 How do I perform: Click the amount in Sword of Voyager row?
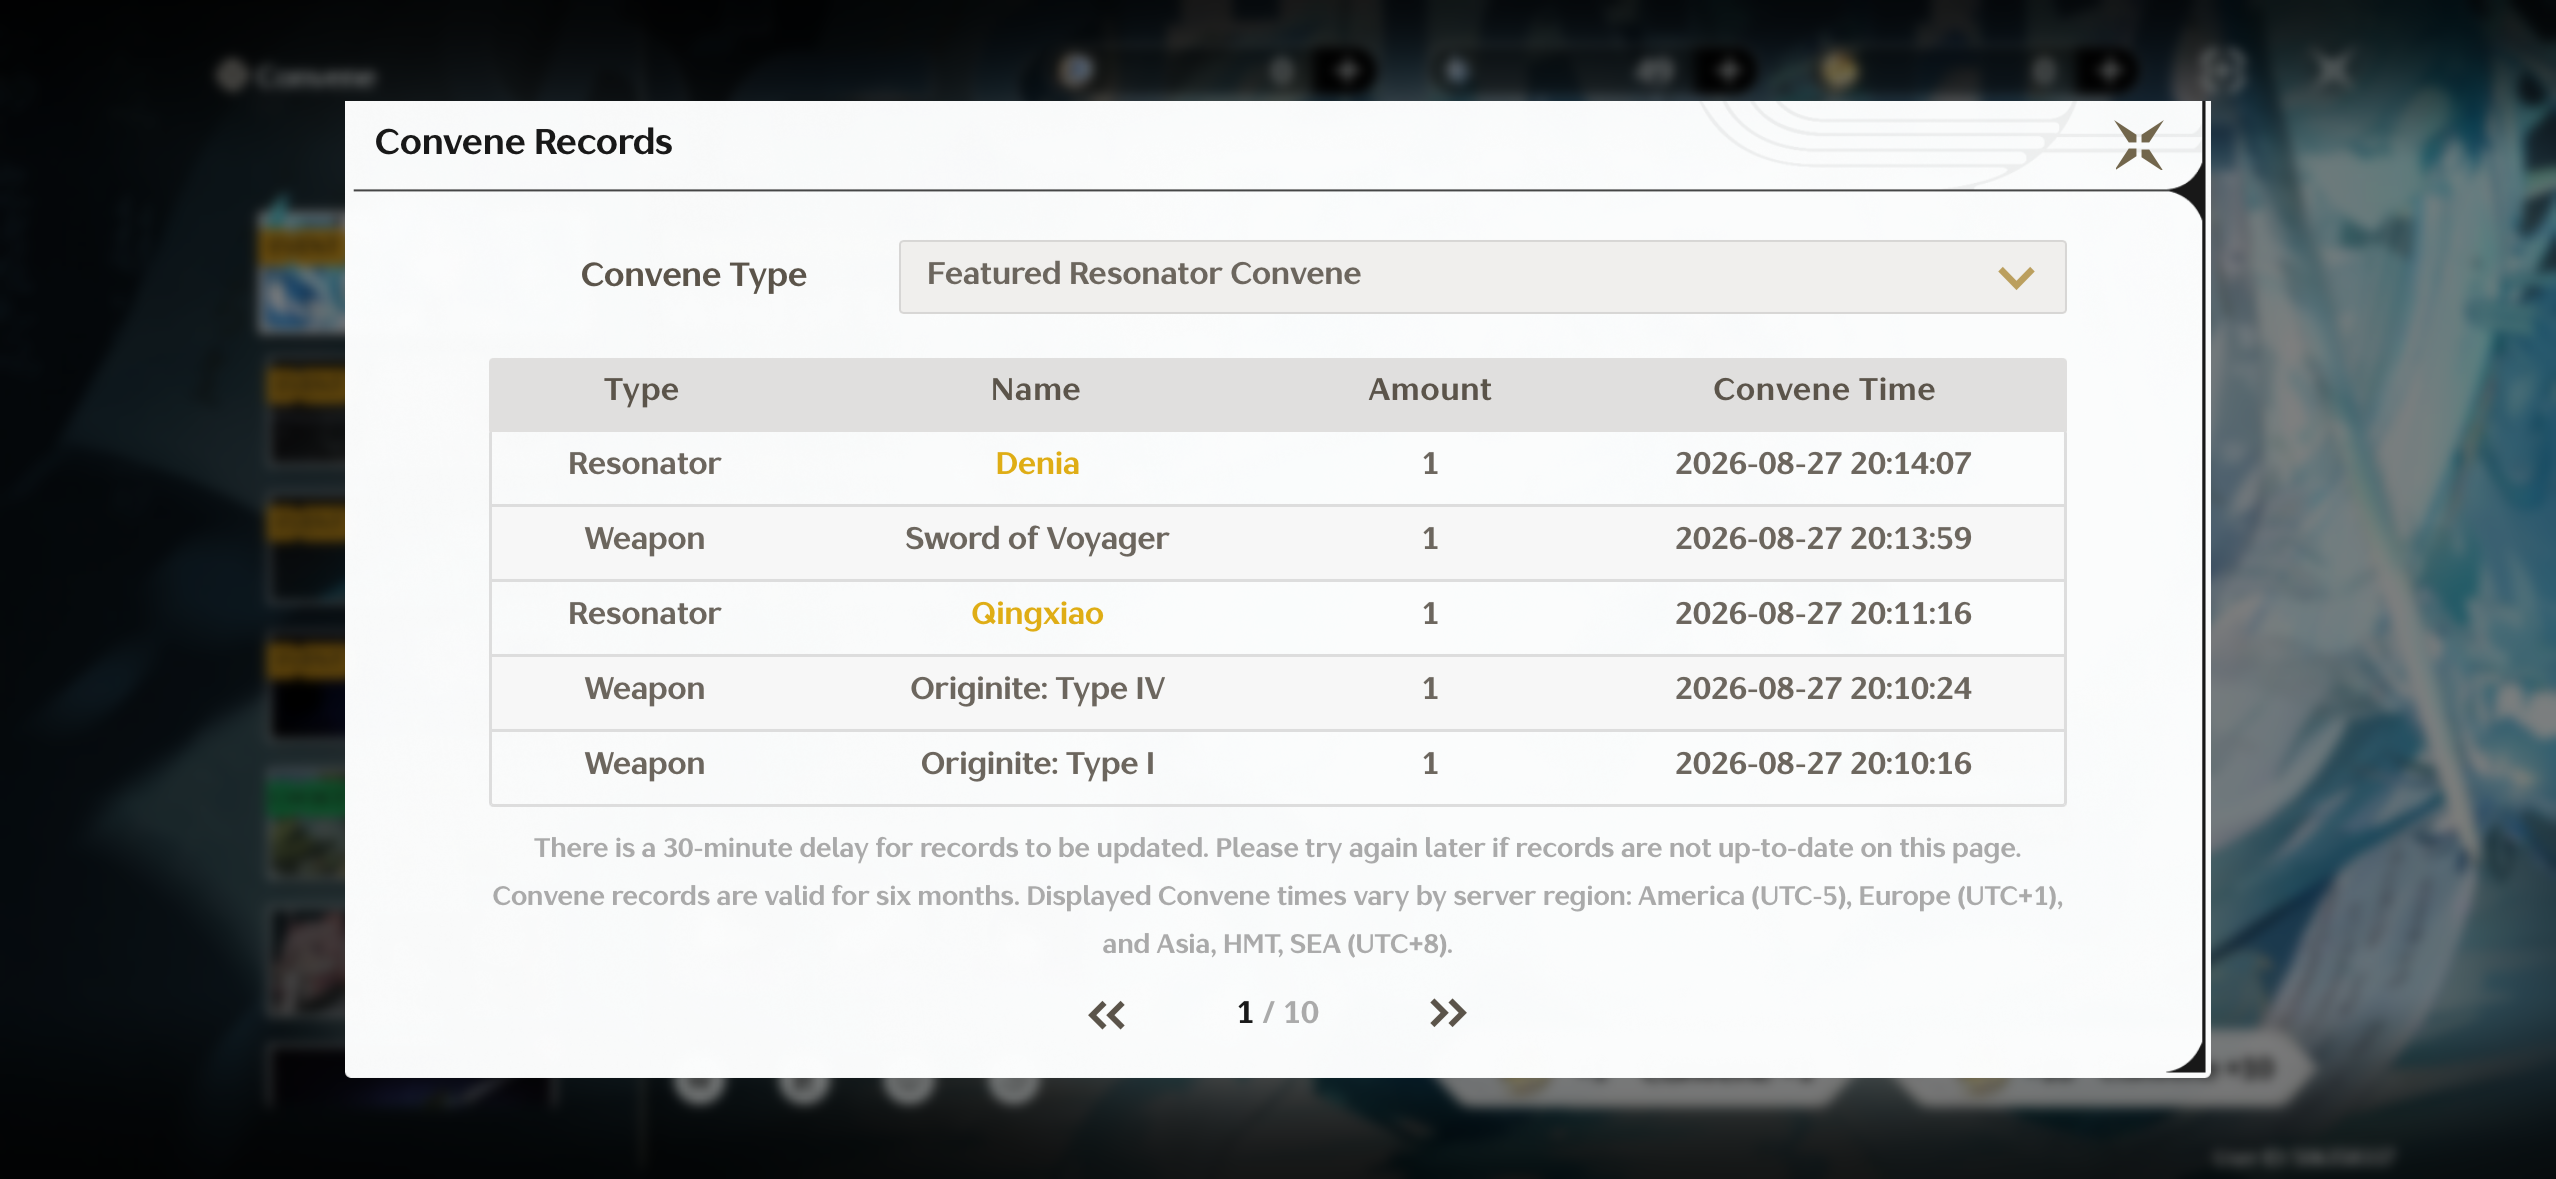coord(1430,538)
